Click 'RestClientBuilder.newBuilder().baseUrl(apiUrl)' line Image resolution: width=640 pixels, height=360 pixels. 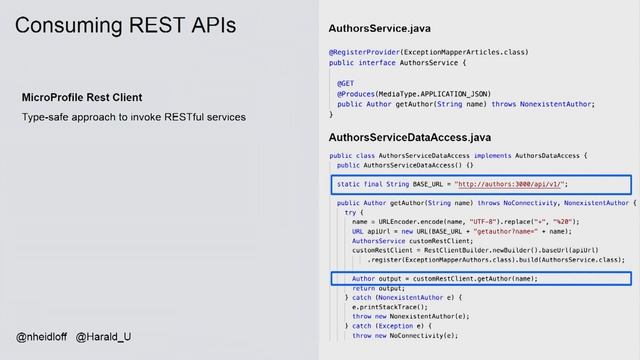coord(475,250)
